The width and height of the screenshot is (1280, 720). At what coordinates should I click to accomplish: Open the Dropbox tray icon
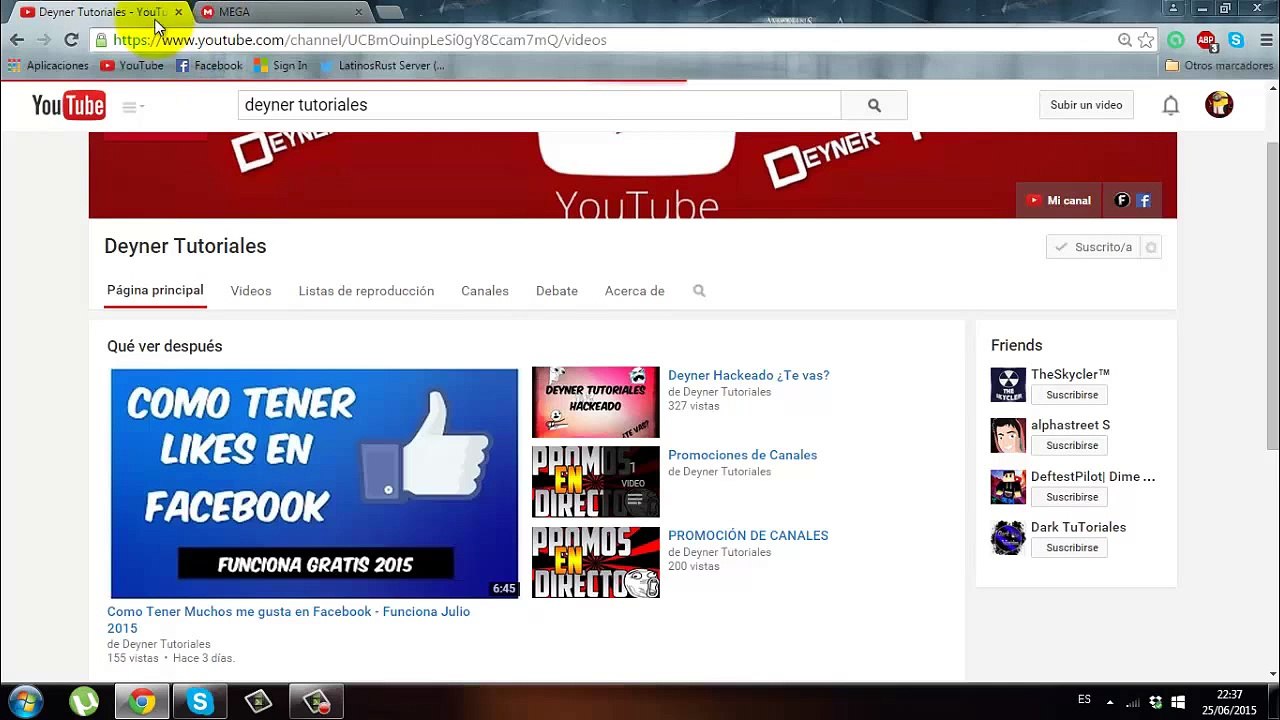point(1156,702)
